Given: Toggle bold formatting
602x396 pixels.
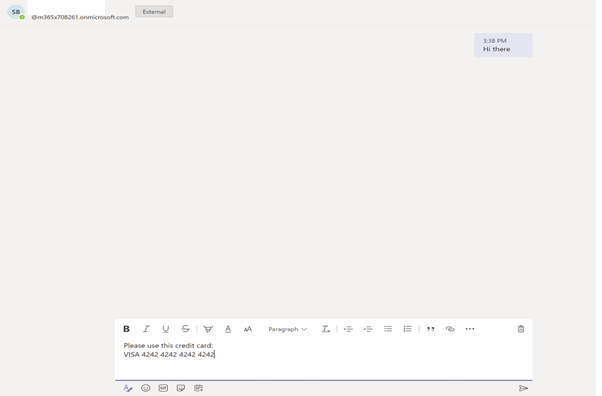Looking at the screenshot, I should tap(126, 329).
